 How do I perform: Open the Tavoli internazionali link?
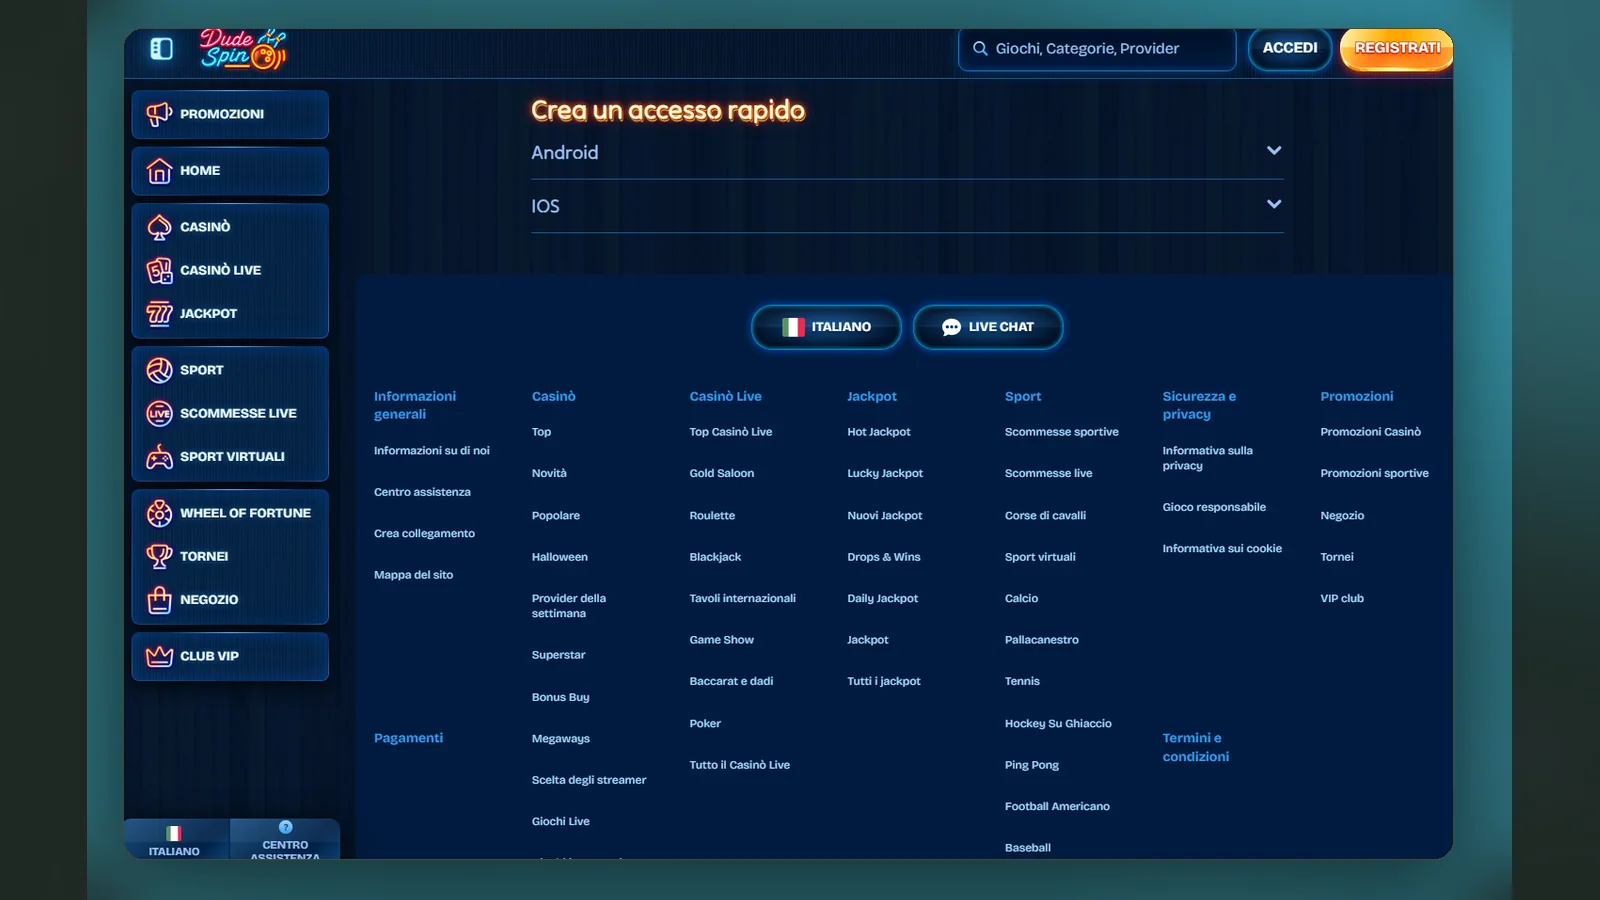(742, 599)
